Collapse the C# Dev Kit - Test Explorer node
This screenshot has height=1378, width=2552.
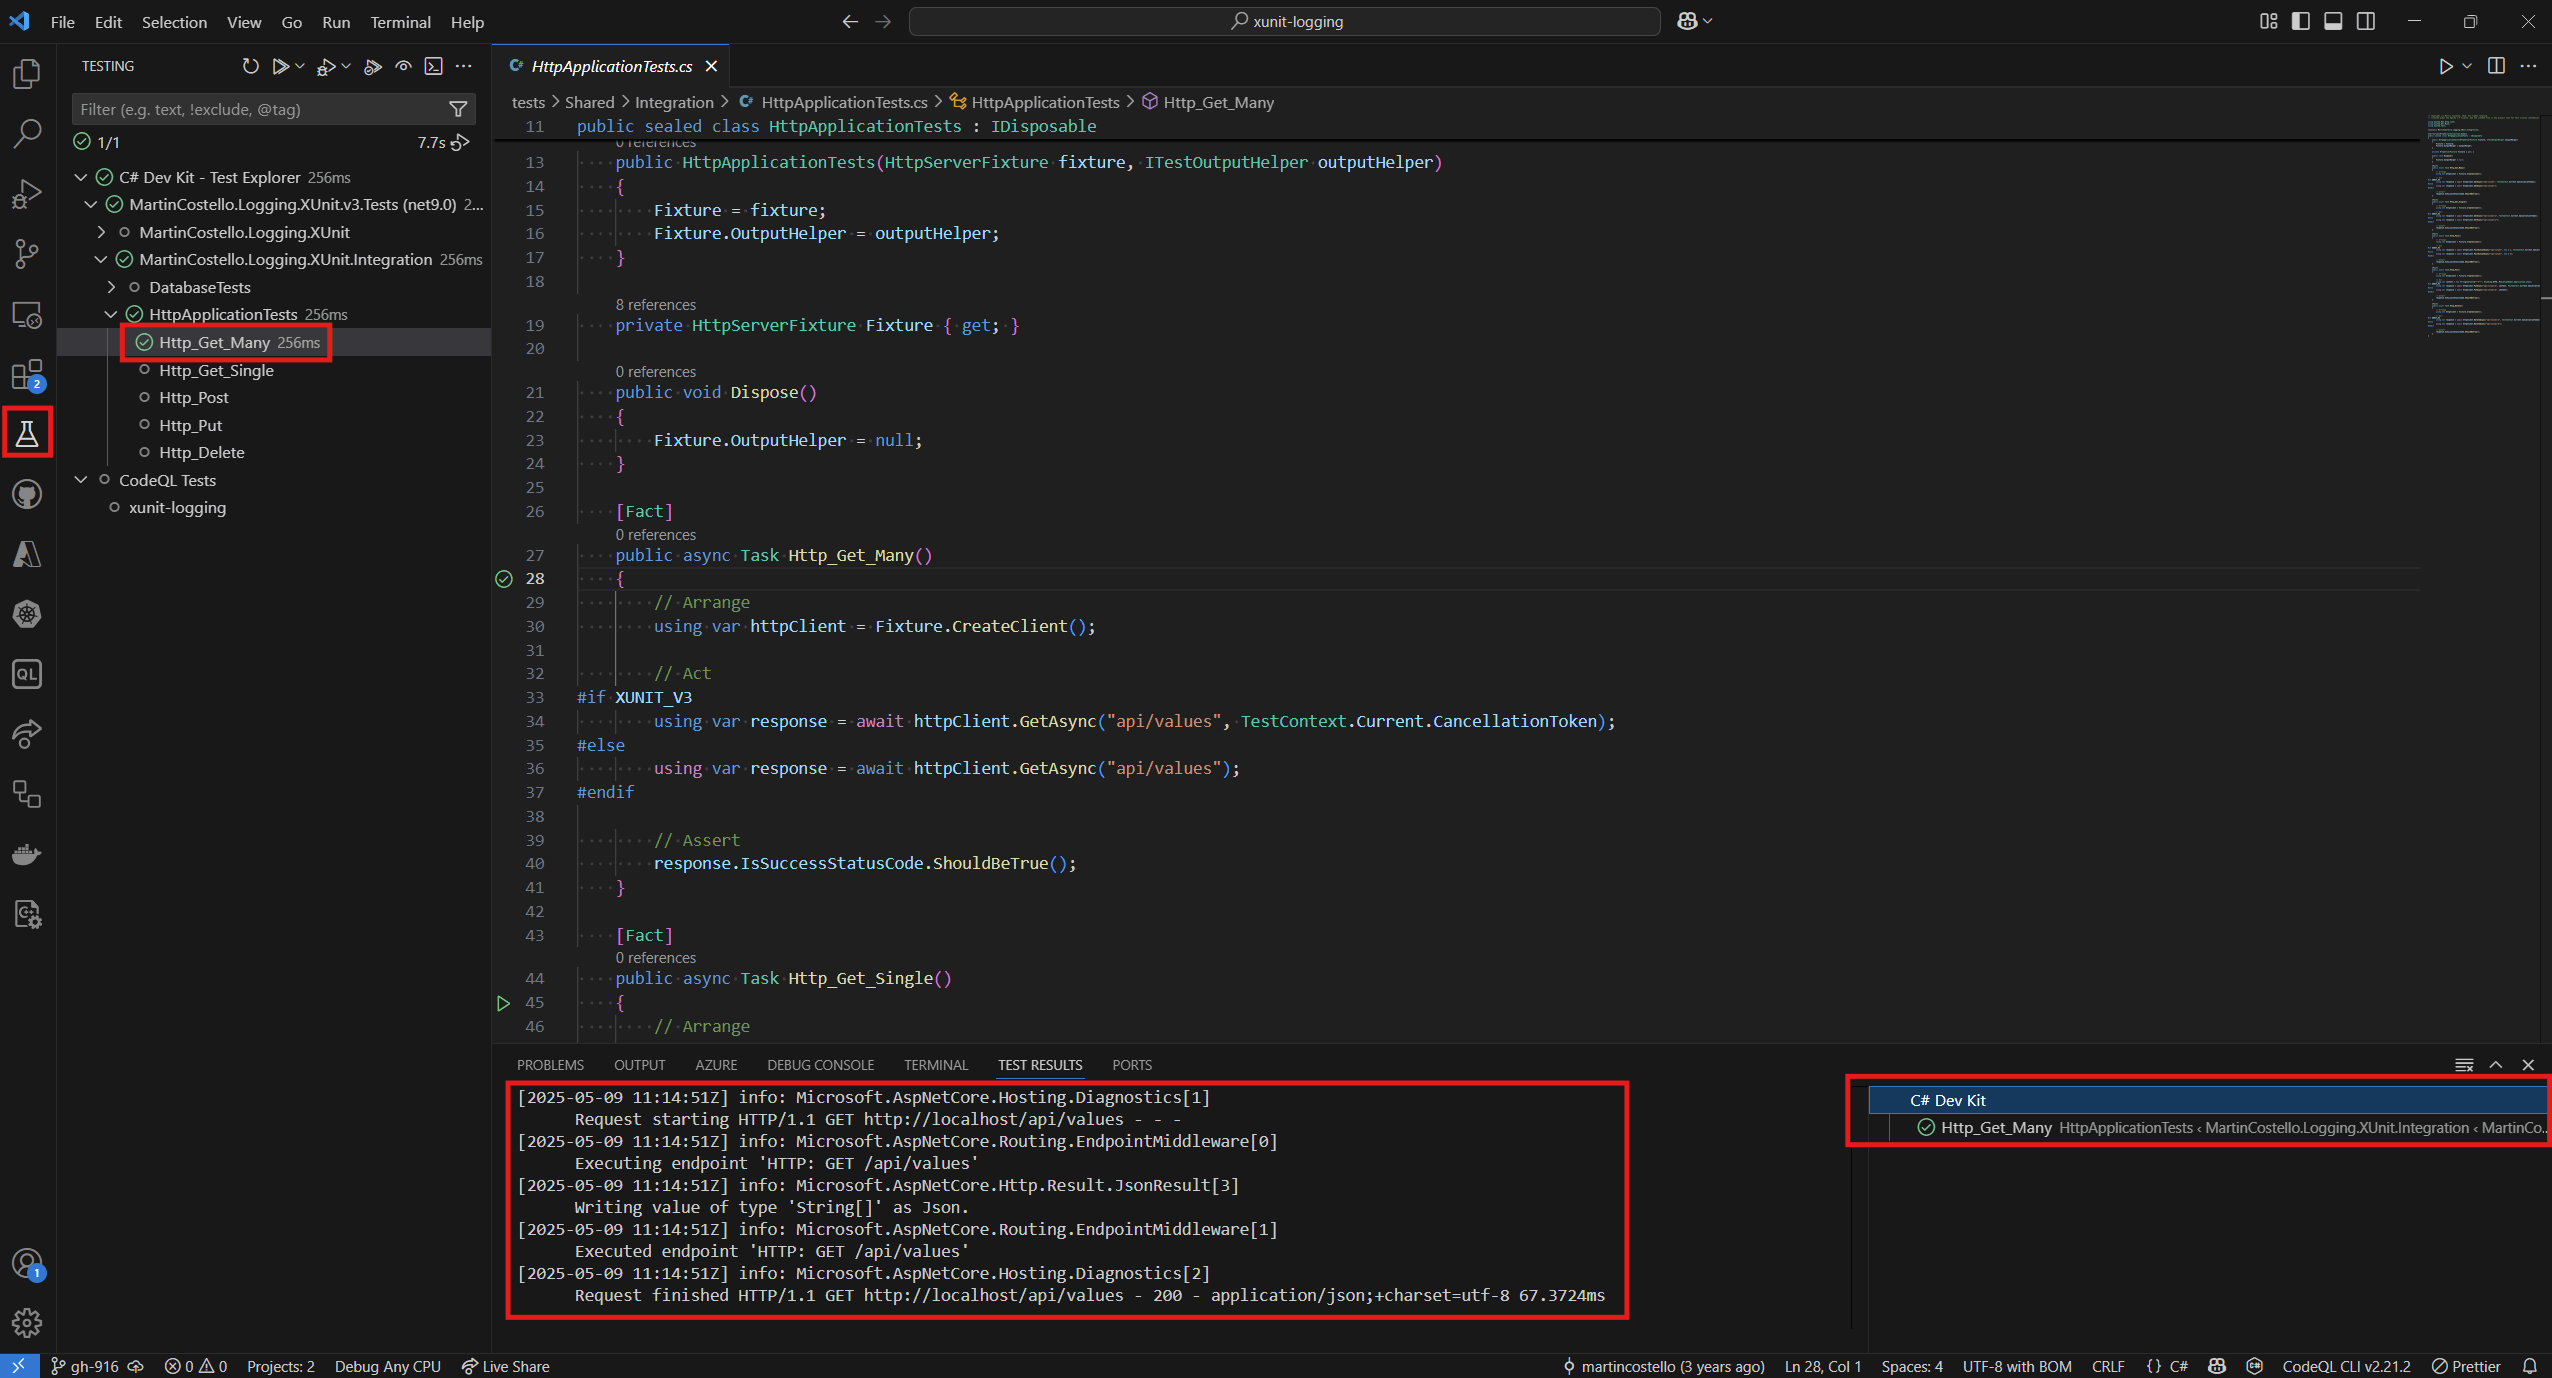click(x=81, y=177)
